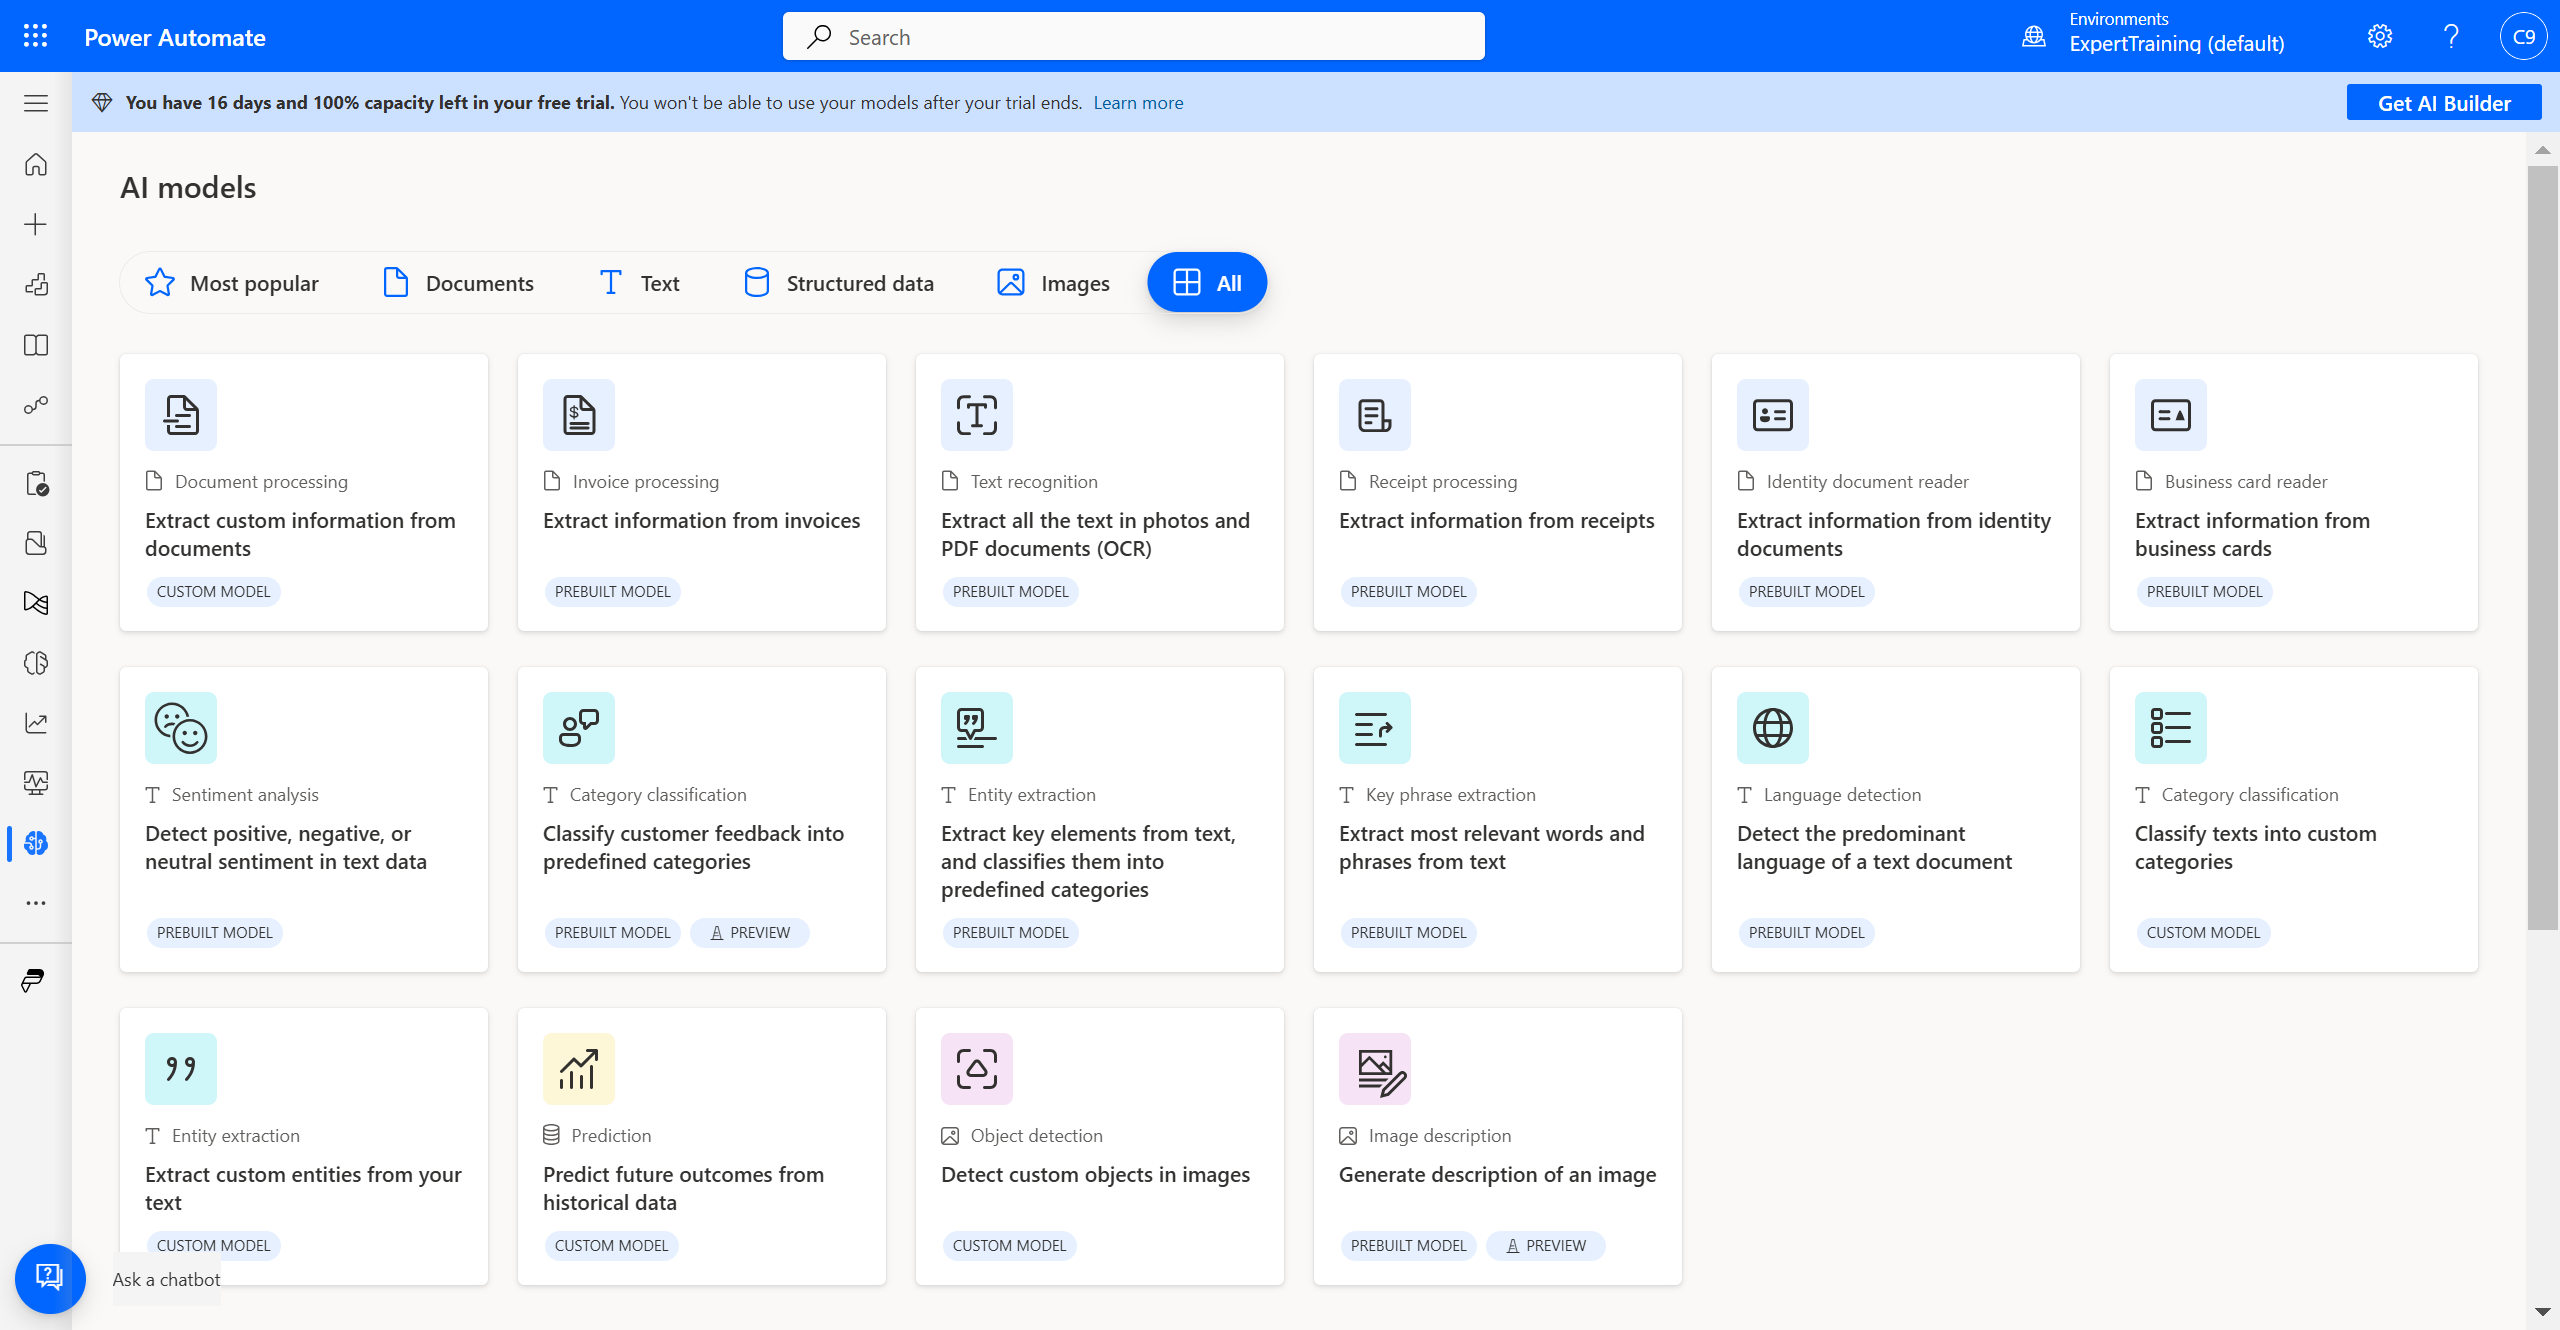Open the Help question mark icon

[2450, 36]
